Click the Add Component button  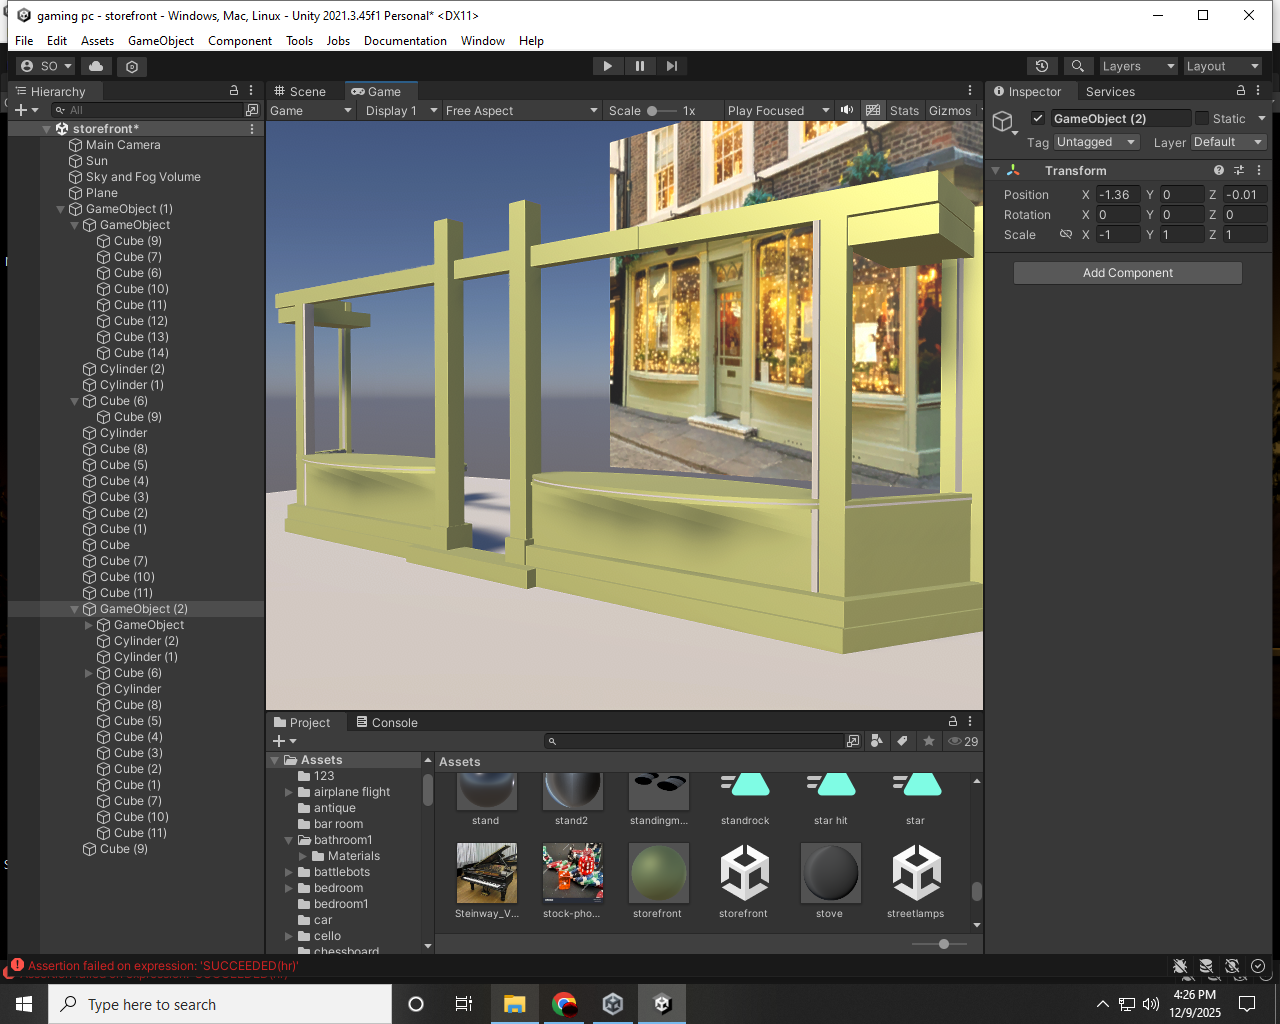coord(1127,273)
